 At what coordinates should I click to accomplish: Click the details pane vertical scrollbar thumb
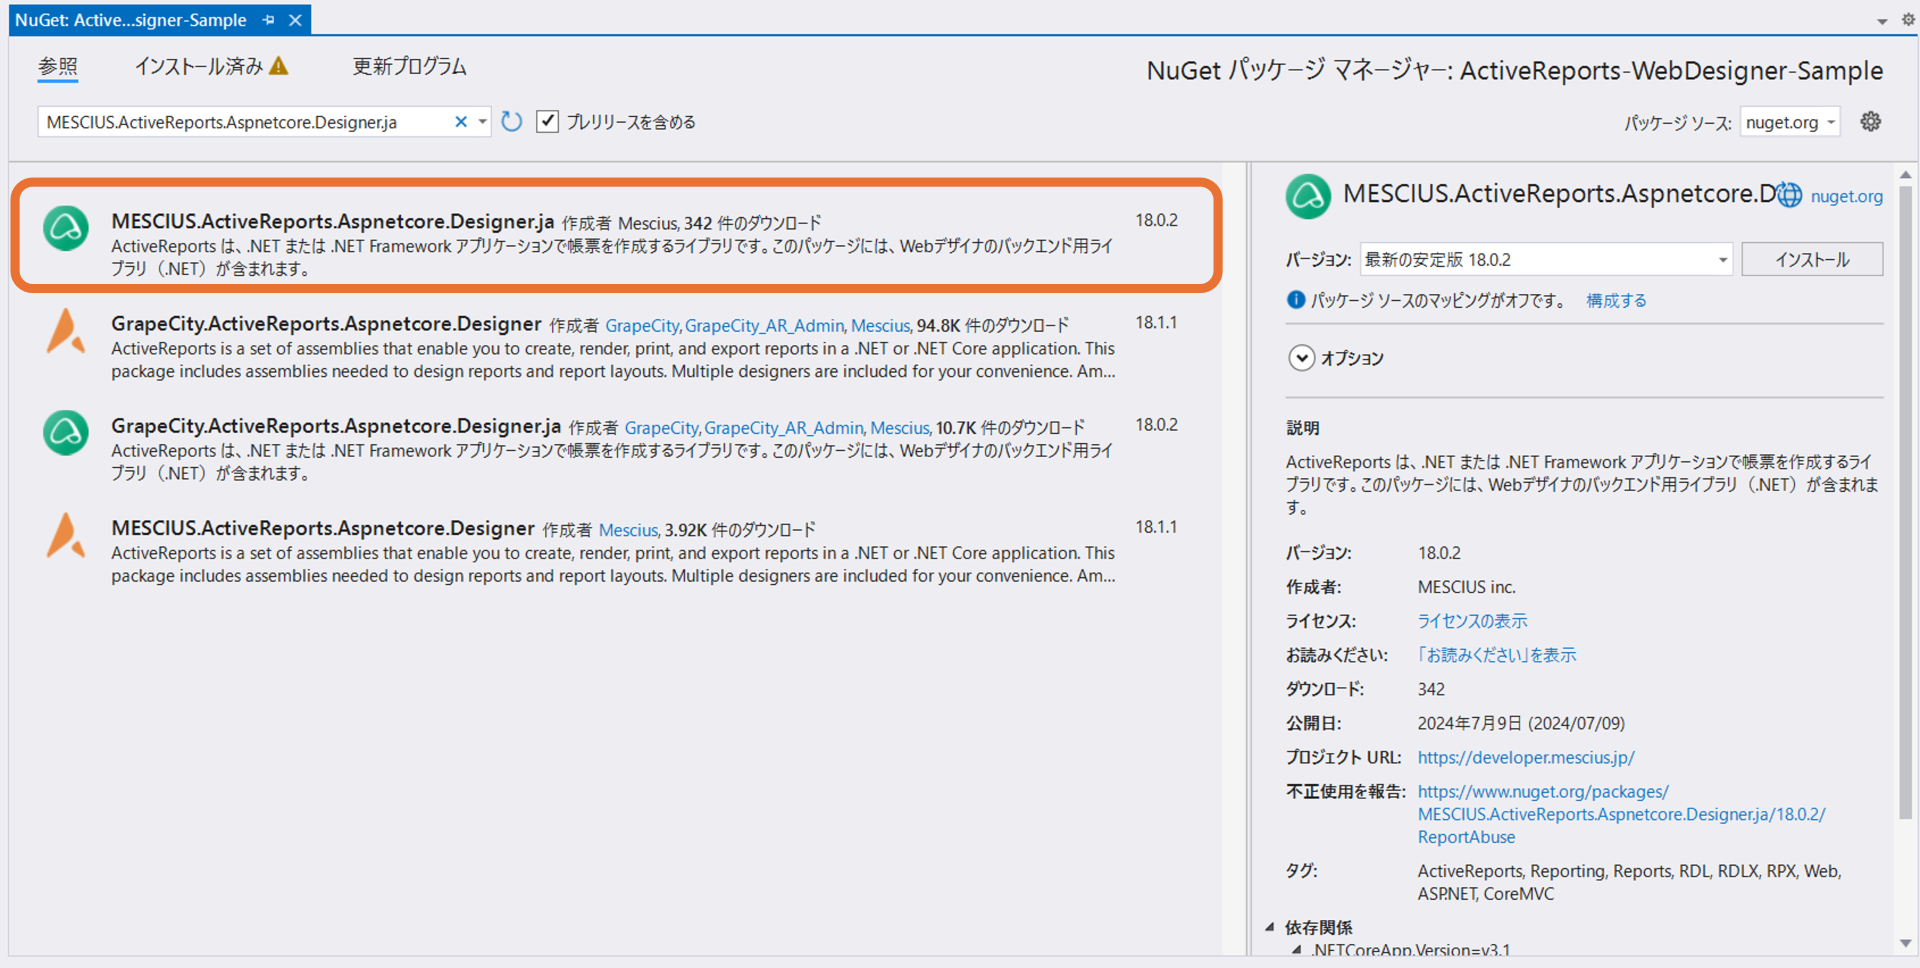click(1906, 503)
